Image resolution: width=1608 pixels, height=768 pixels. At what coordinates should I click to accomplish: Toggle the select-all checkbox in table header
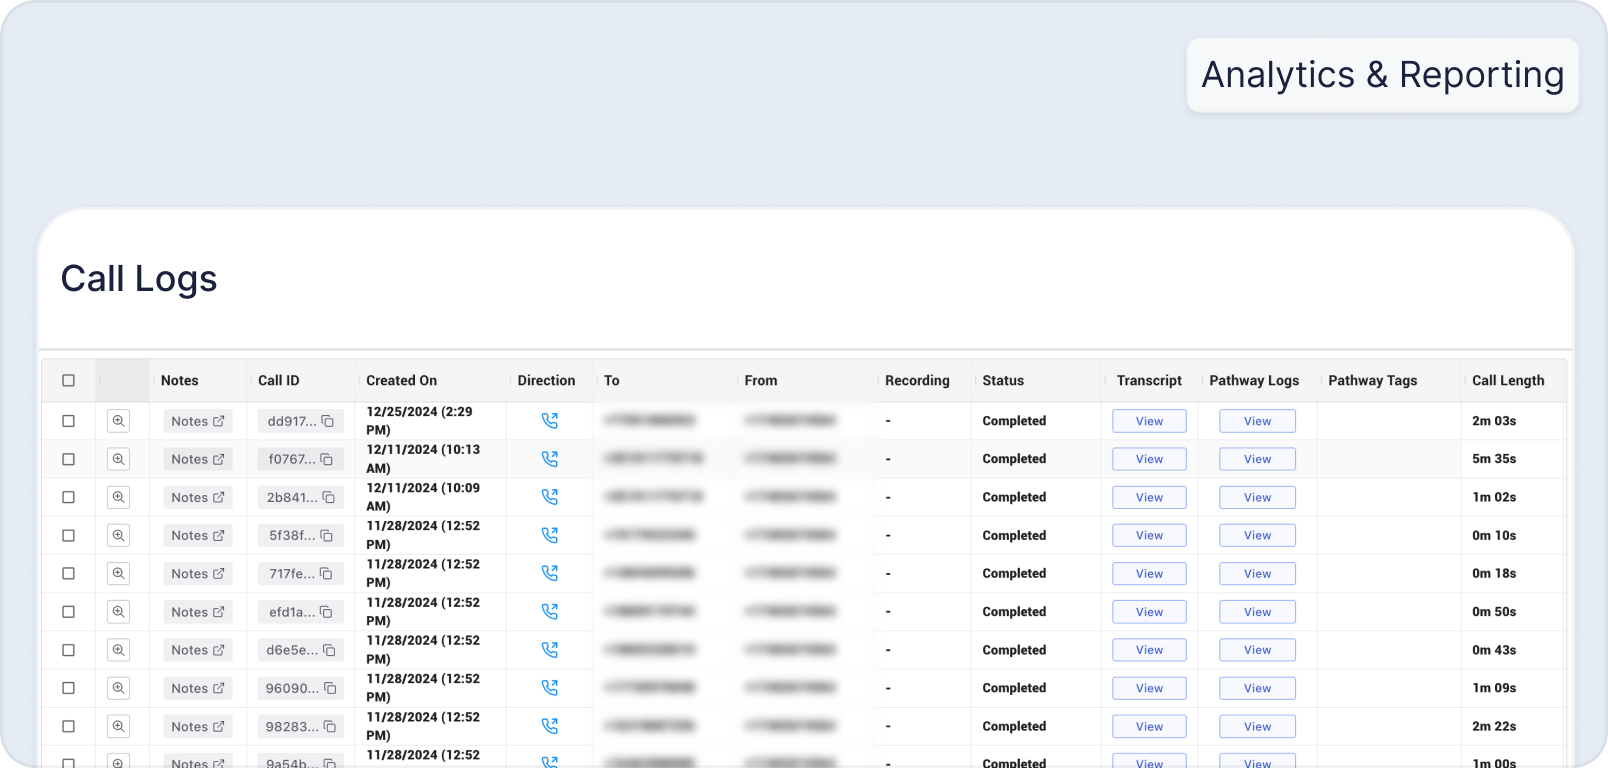point(69,381)
